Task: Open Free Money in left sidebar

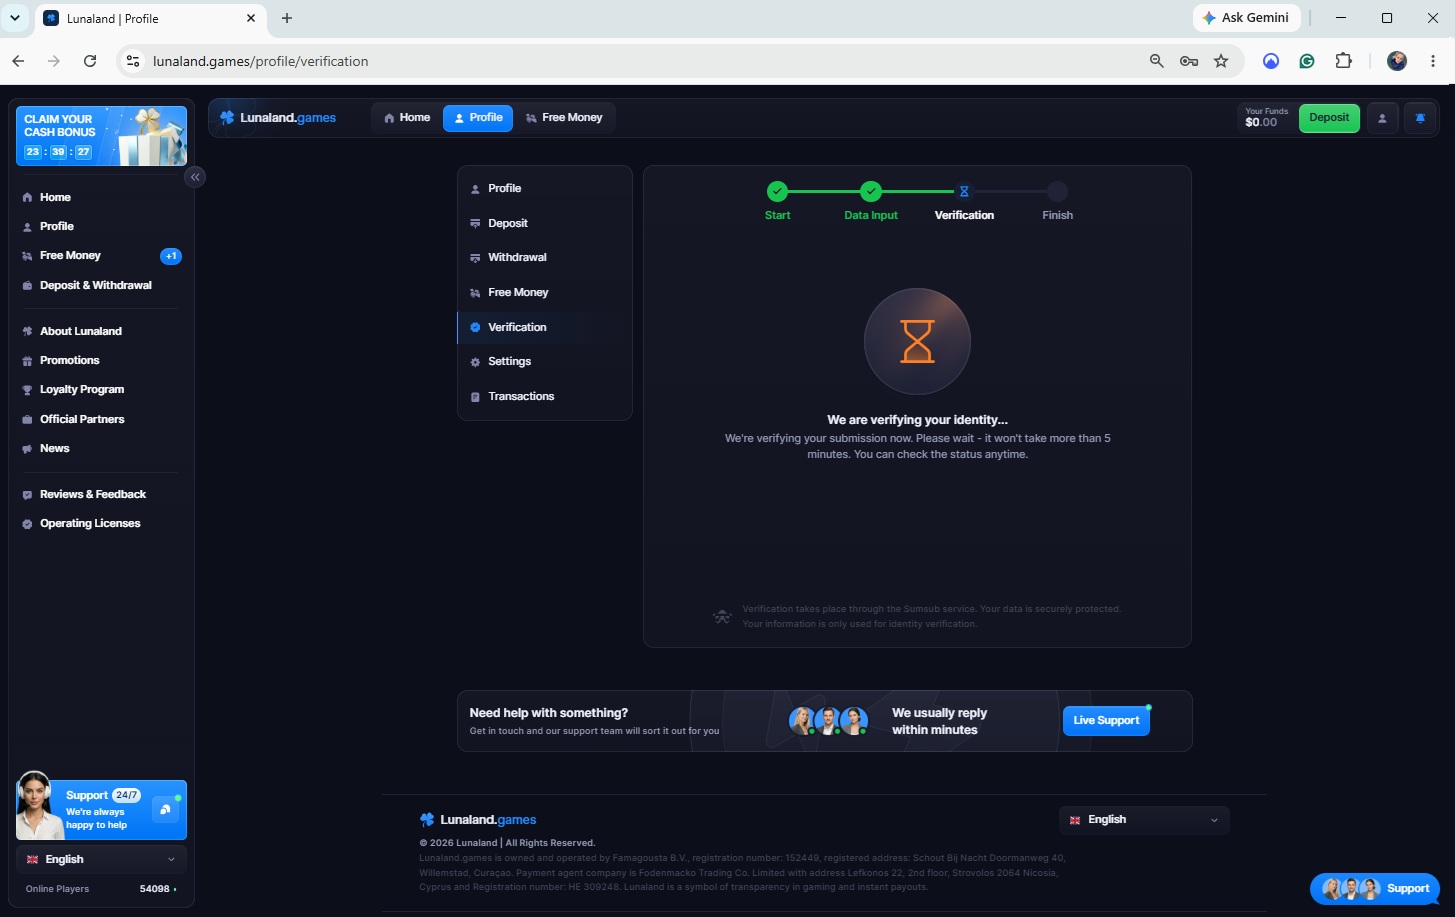Action: pos(102,256)
